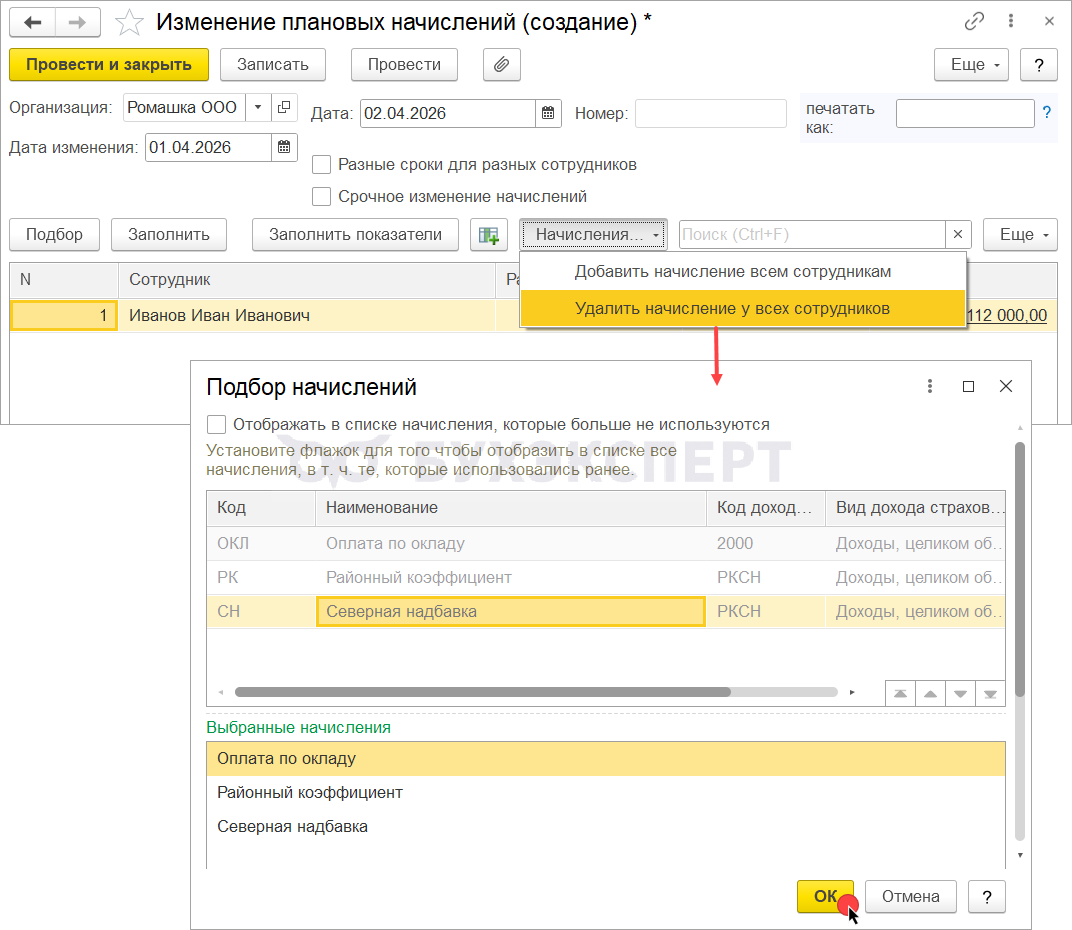Expand the Начисления dropdown button
Image resolution: width=1072 pixels, height=930 pixels.
[593, 235]
